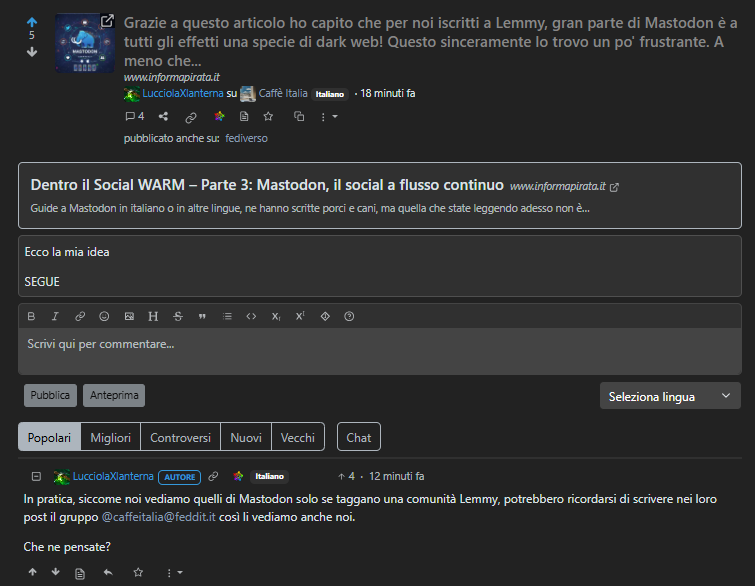Image resolution: width=755 pixels, height=586 pixels.
Task: Apply strikethrough formatting in comment editor
Action: click(178, 316)
